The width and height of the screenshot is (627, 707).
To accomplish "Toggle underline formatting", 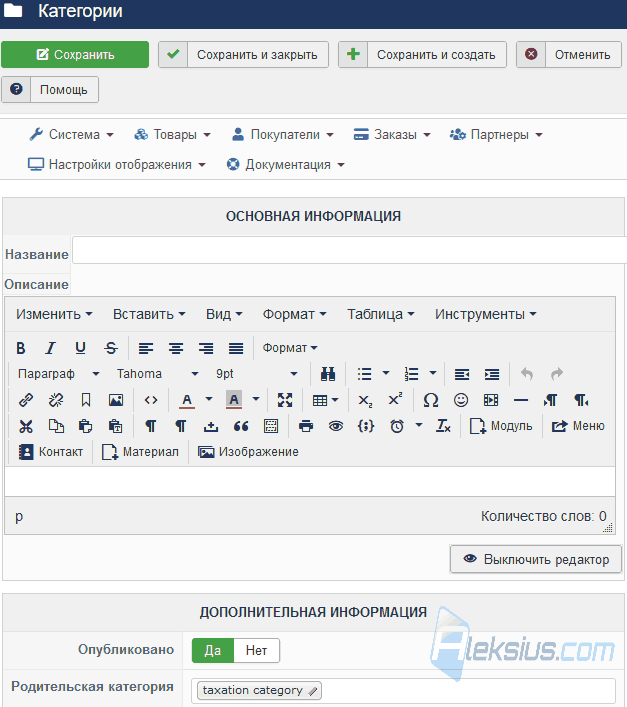I will [81, 348].
